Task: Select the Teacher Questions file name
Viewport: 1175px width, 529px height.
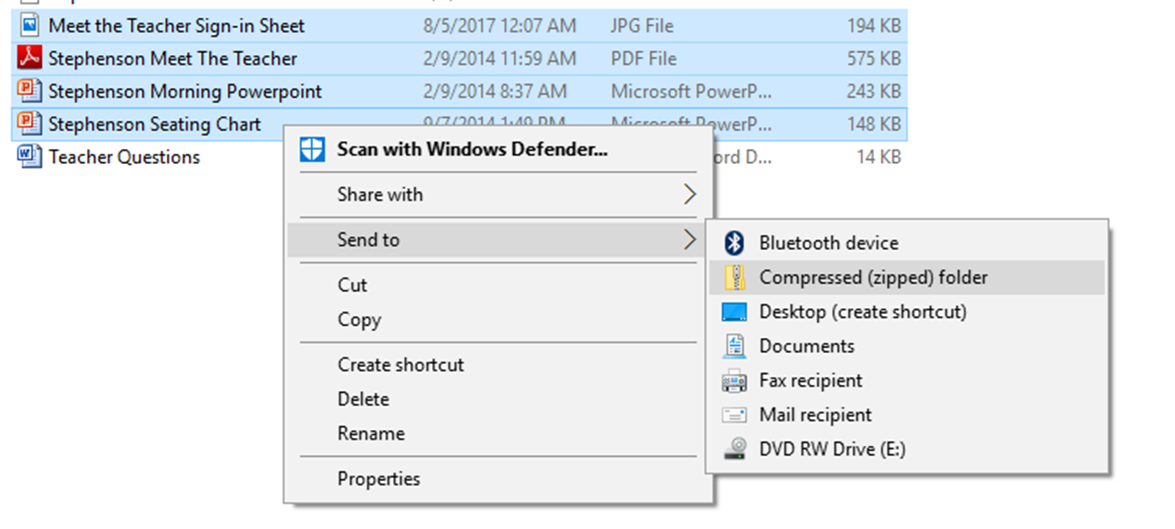Action: [x=124, y=157]
